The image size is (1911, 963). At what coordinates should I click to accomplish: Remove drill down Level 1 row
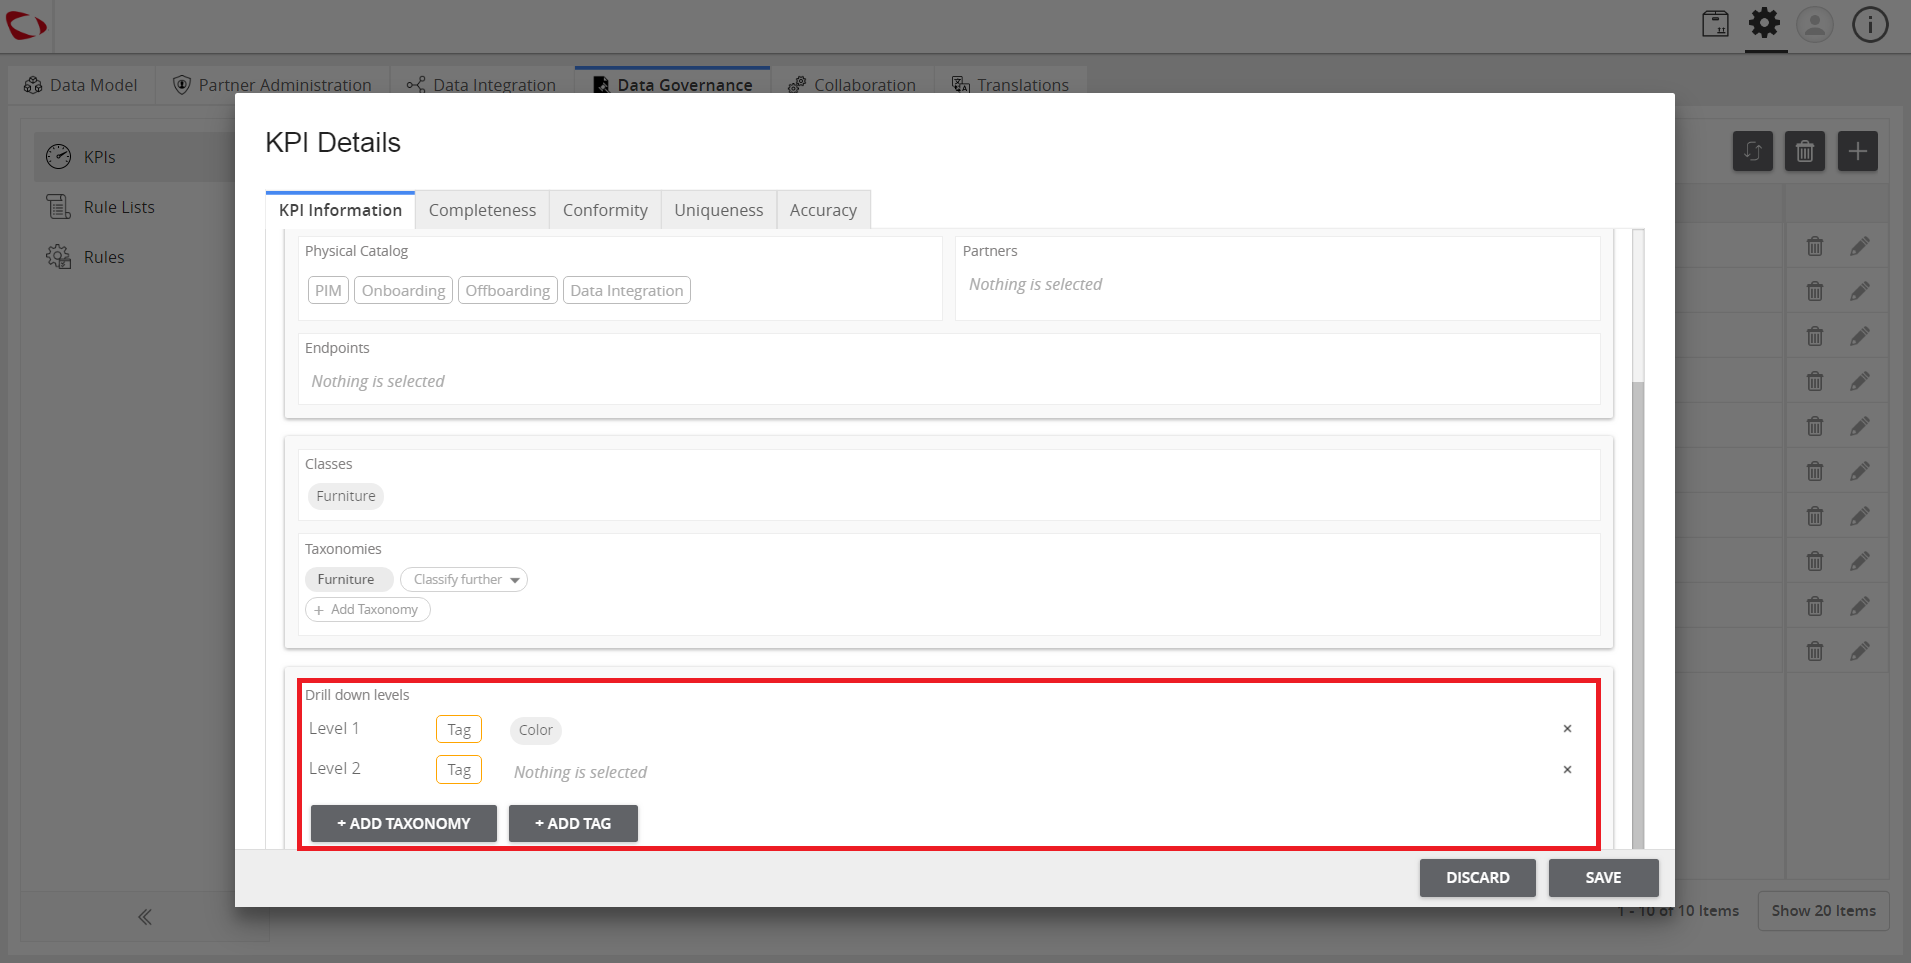1567,729
